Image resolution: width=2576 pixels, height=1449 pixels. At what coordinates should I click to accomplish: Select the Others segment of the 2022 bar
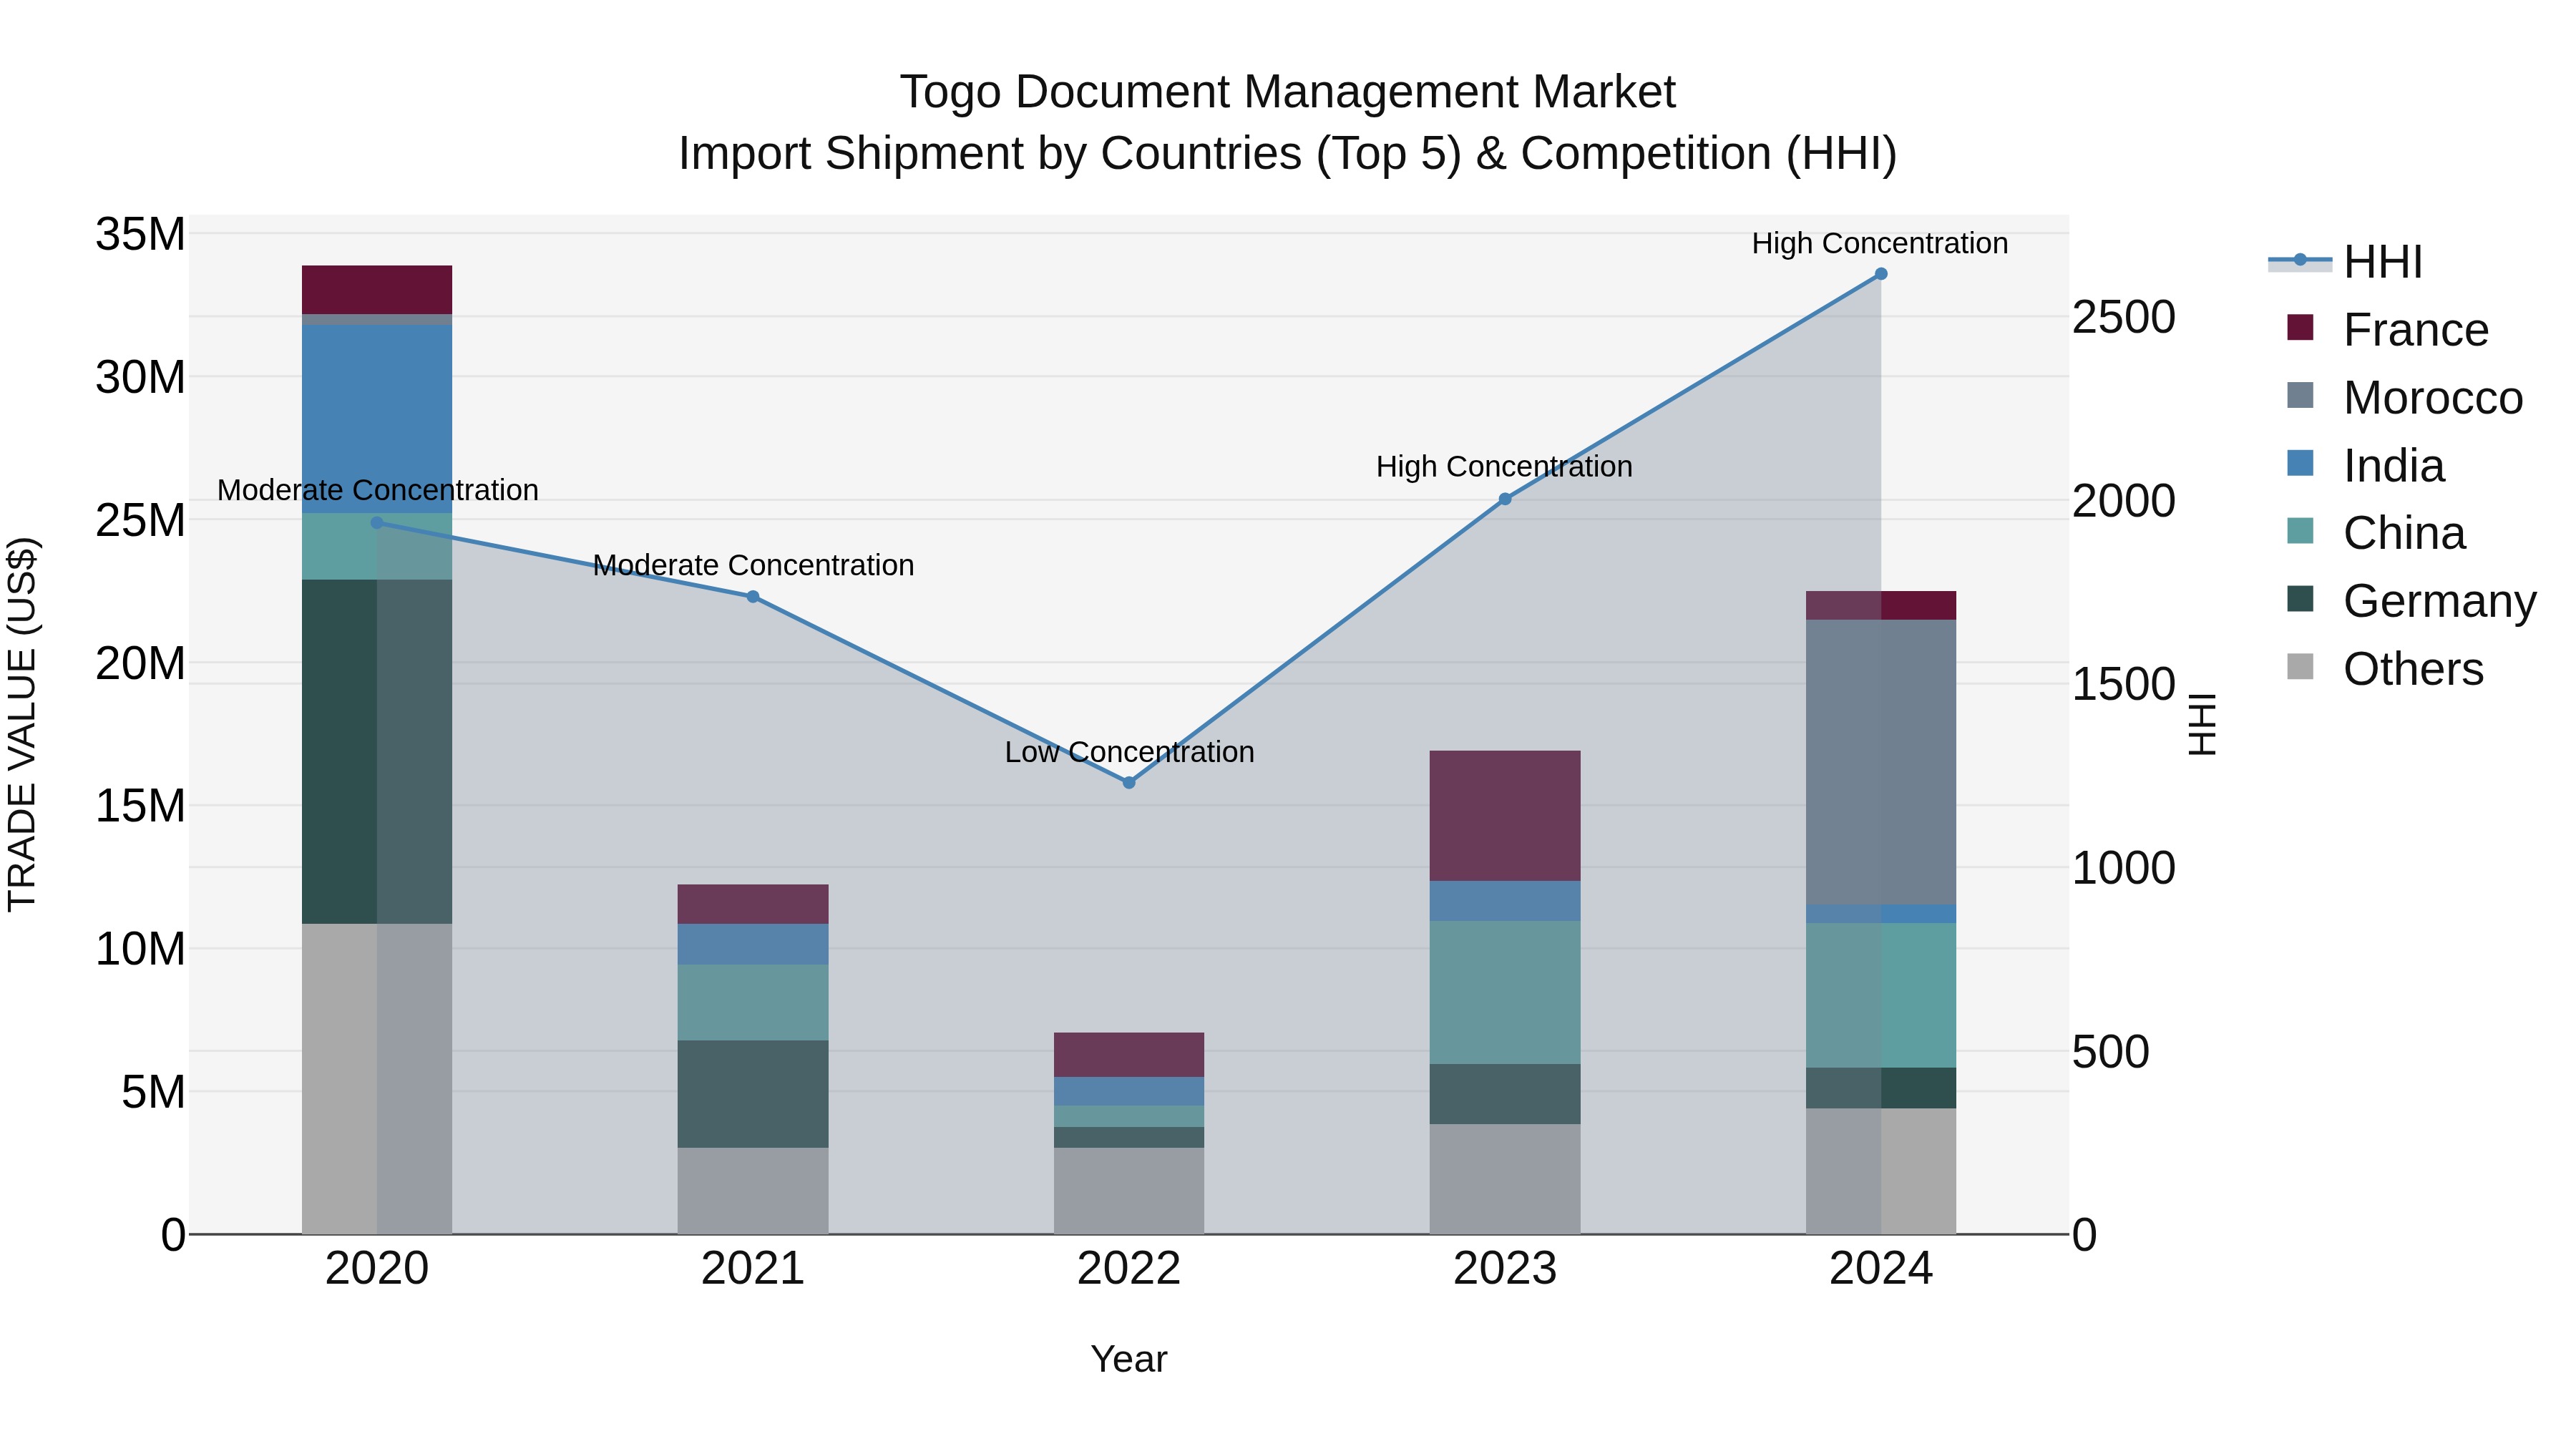[x=1129, y=1190]
